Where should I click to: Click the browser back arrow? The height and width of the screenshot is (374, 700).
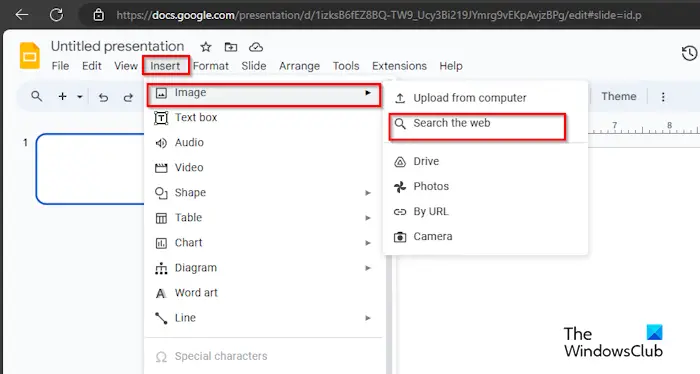(21, 15)
